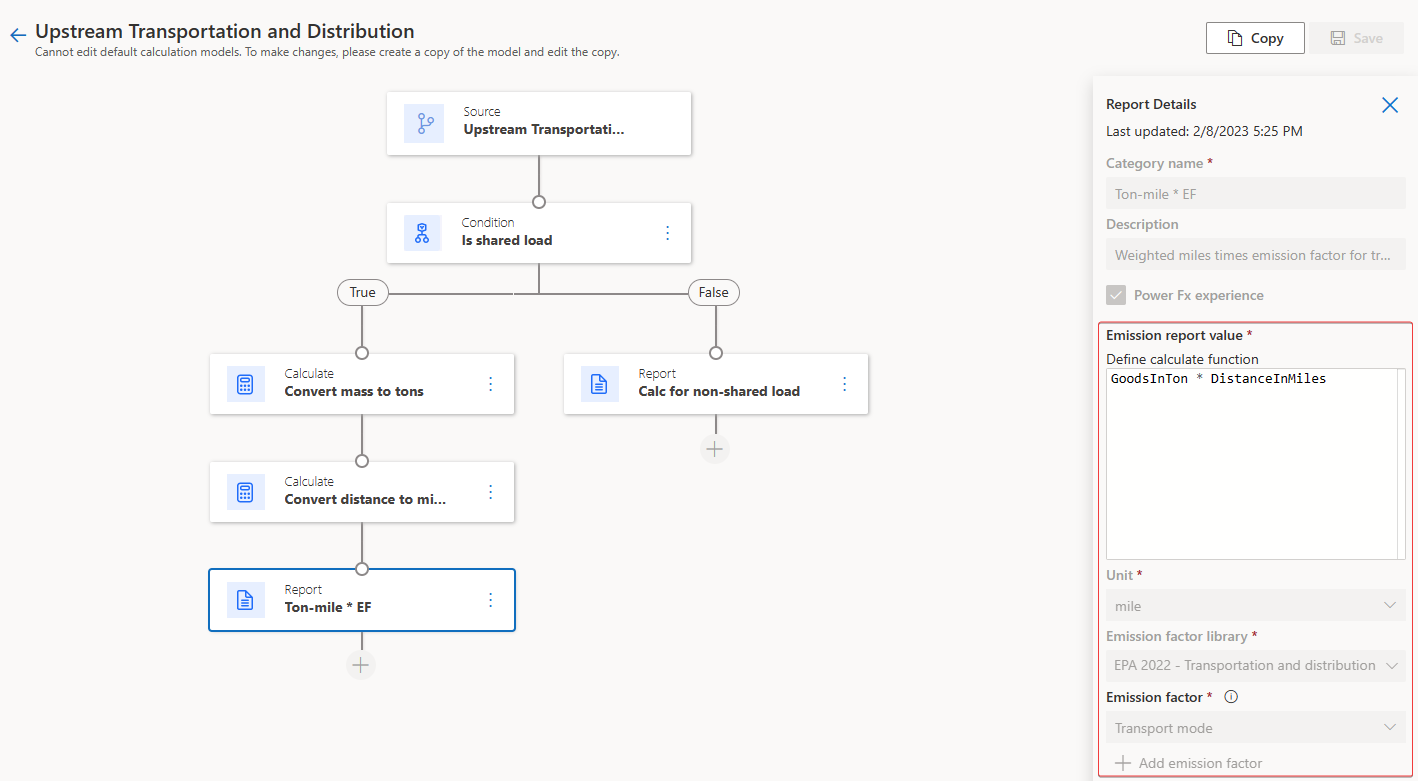Click the Calculate icon on Convert mass to tons

pos(246,384)
